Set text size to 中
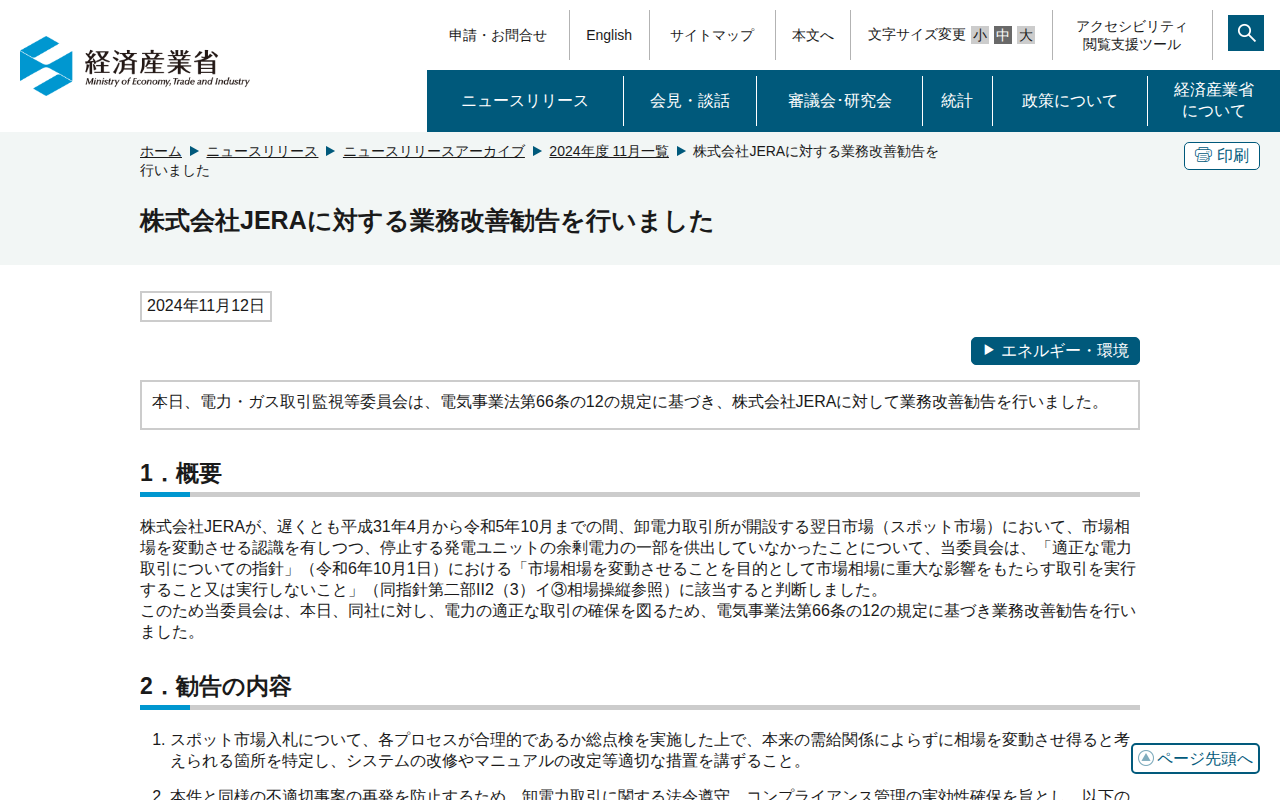The width and height of the screenshot is (1280, 800). click(x=1003, y=35)
